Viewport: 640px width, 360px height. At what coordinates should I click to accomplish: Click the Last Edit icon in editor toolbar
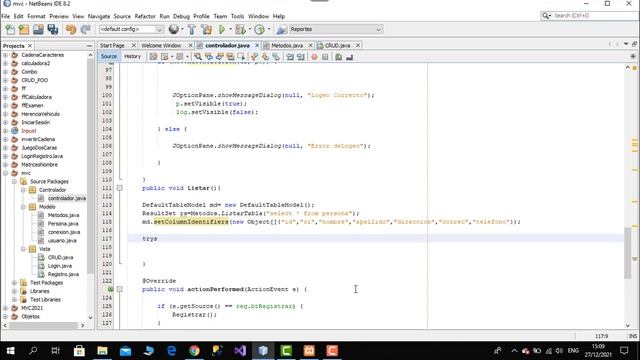point(153,57)
